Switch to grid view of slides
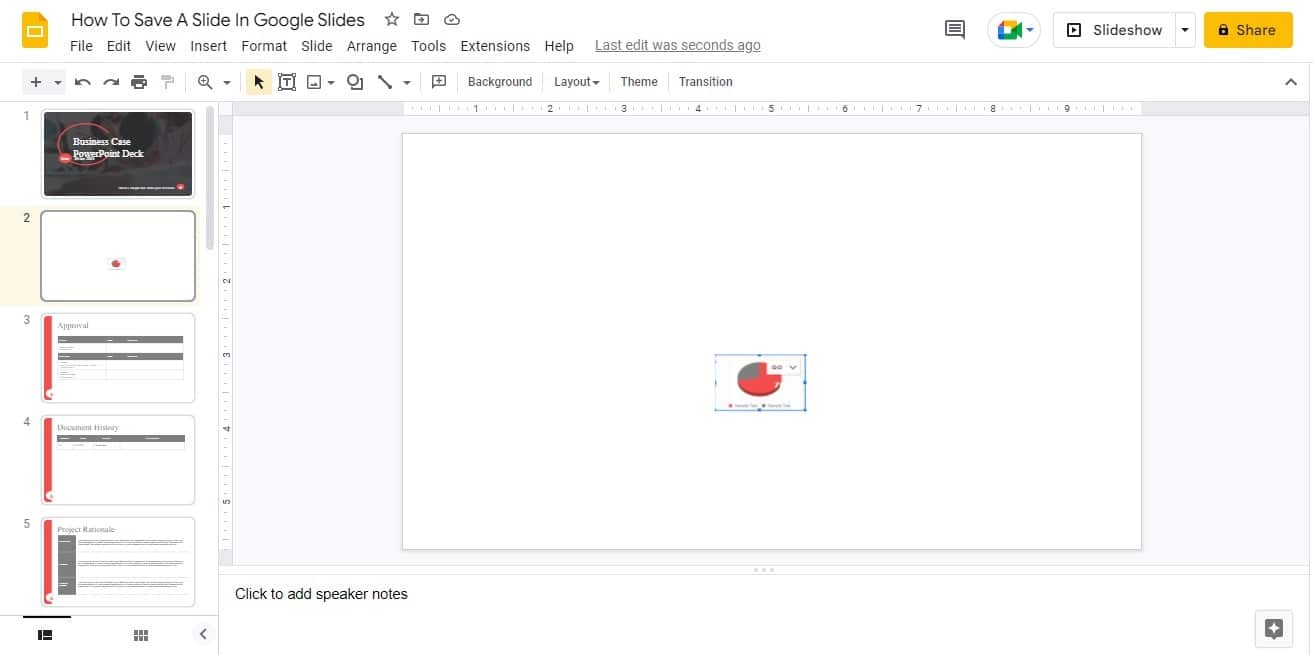The image size is (1313, 655). [x=140, y=634]
